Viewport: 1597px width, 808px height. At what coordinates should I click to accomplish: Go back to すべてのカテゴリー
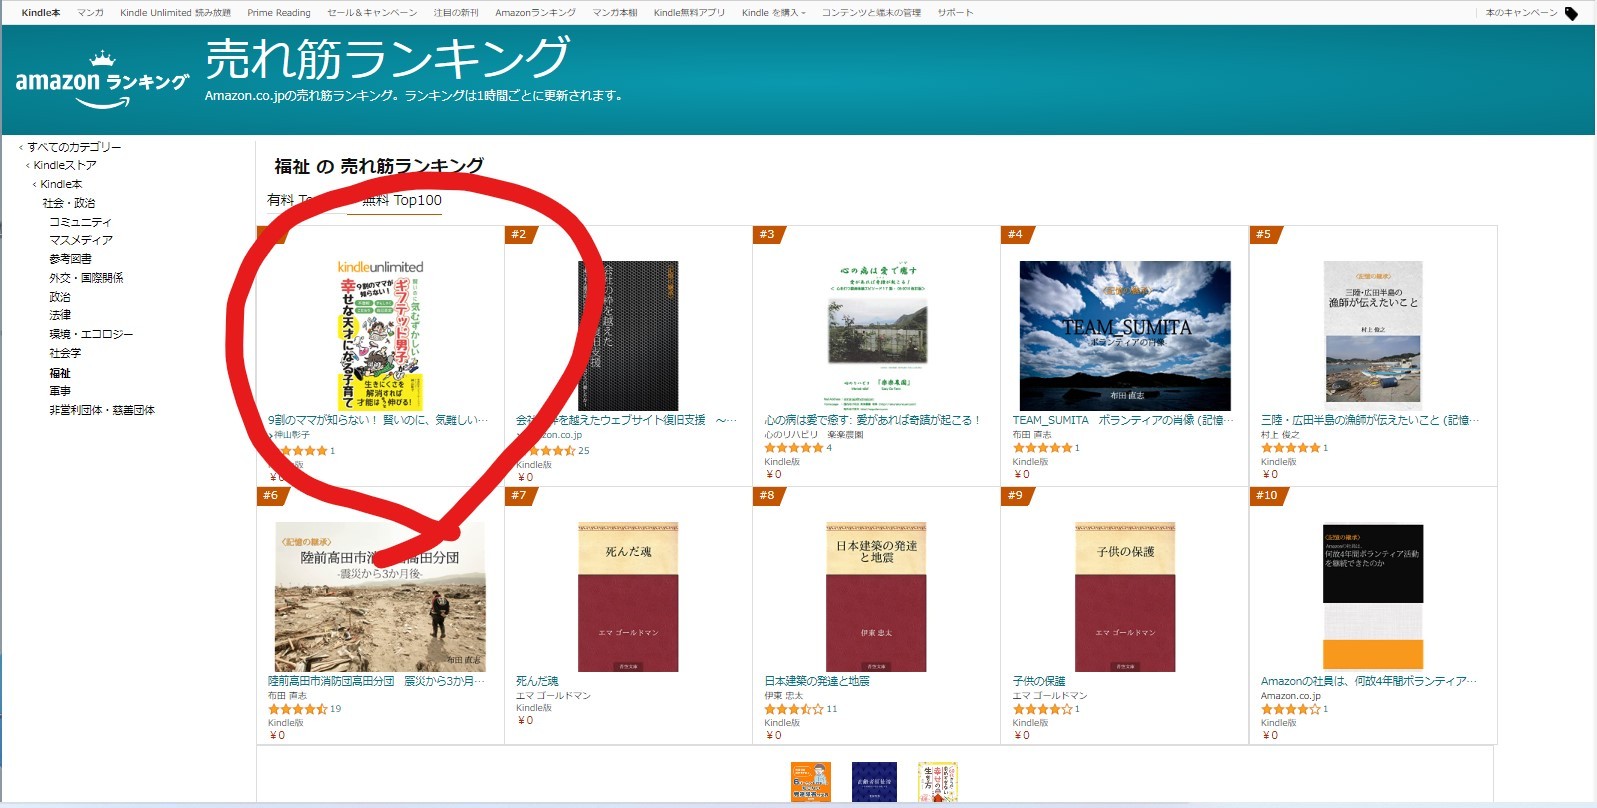click(74, 147)
